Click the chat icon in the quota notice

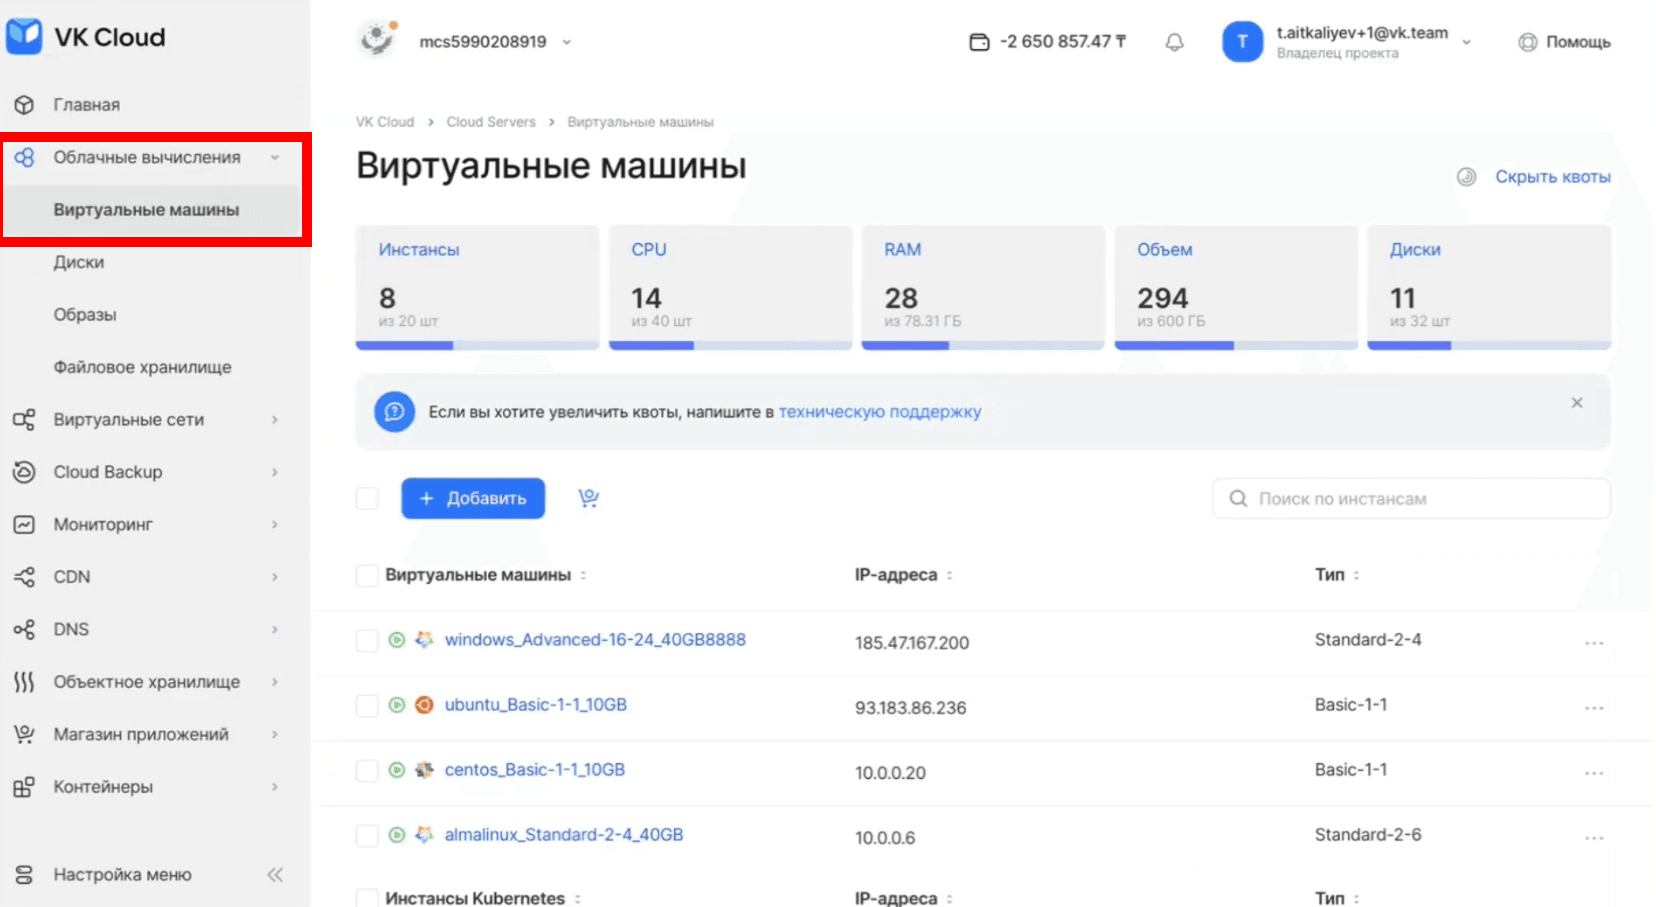click(x=394, y=411)
